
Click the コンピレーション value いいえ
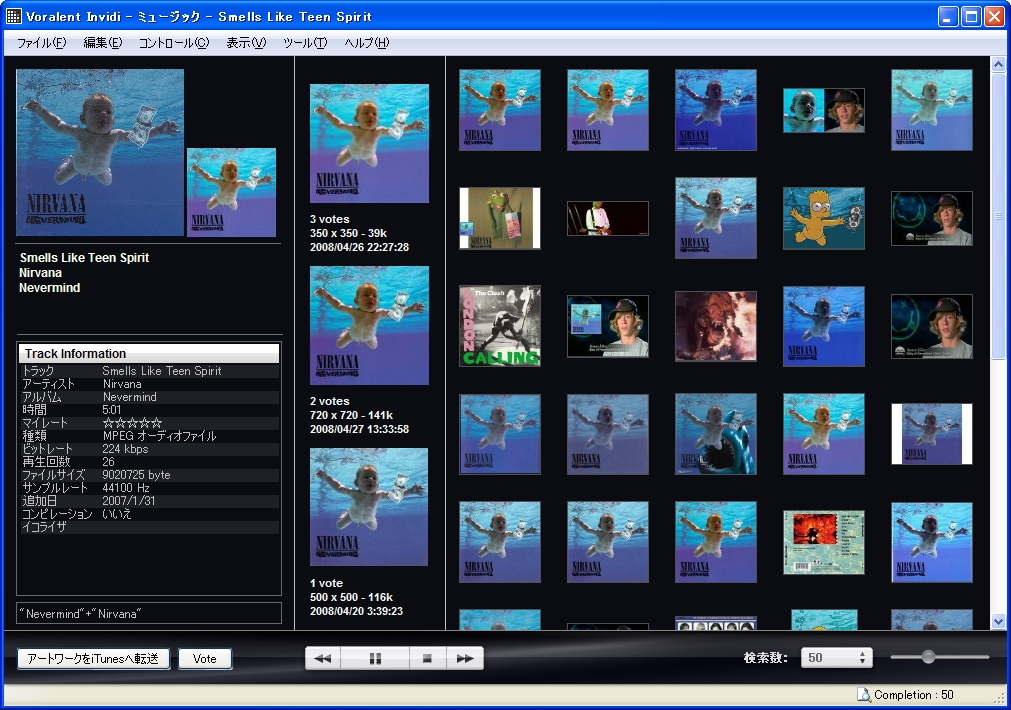(117, 513)
